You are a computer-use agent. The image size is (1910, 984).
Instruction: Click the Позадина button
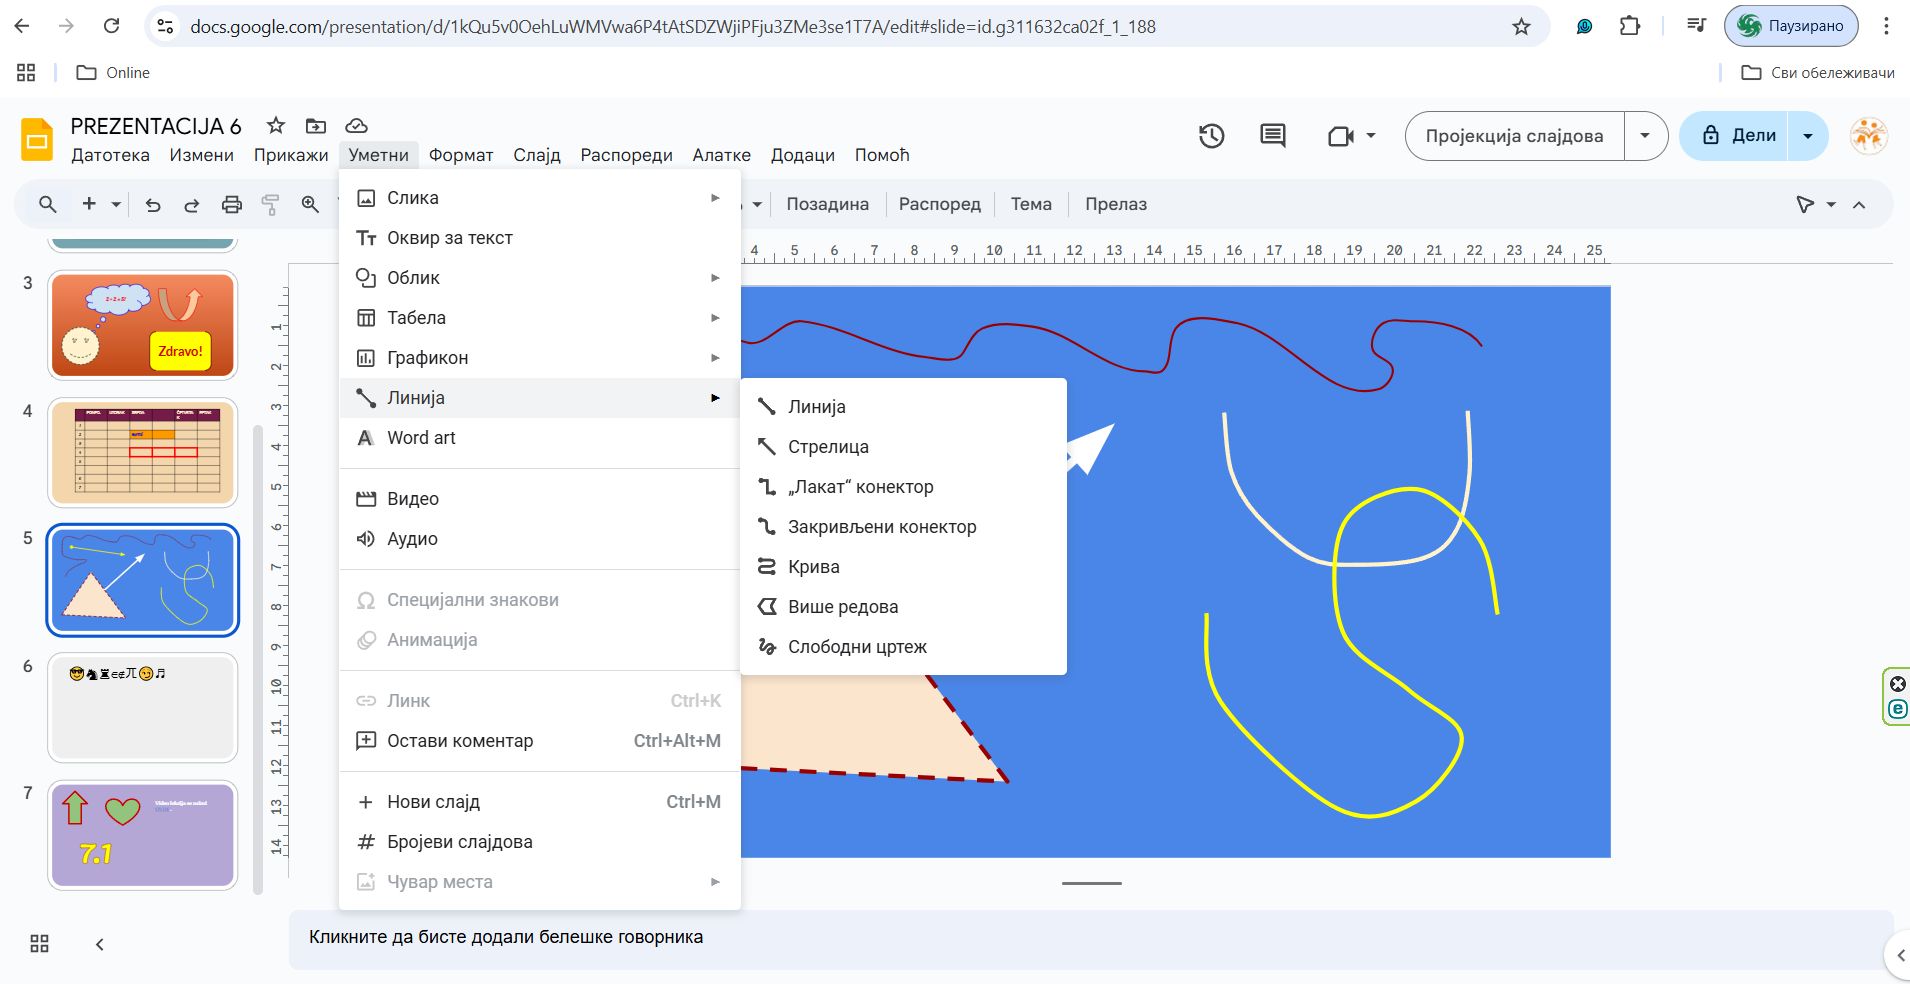[827, 205]
